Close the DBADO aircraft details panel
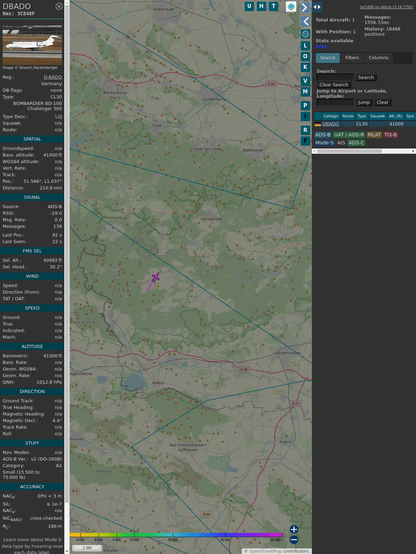The width and height of the screenshot is (416, 554). pyautogui.click(x=59, y=6)
